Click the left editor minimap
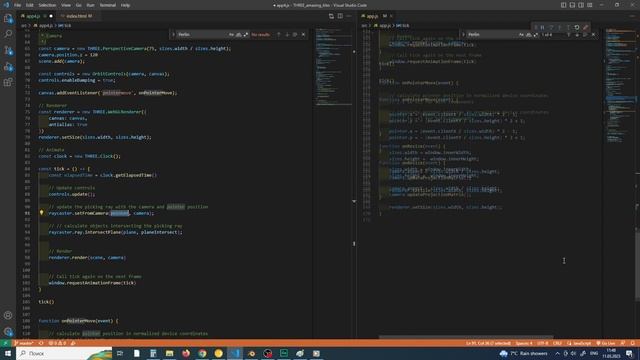Screen dimensions: 640x360 click(333, 67)
